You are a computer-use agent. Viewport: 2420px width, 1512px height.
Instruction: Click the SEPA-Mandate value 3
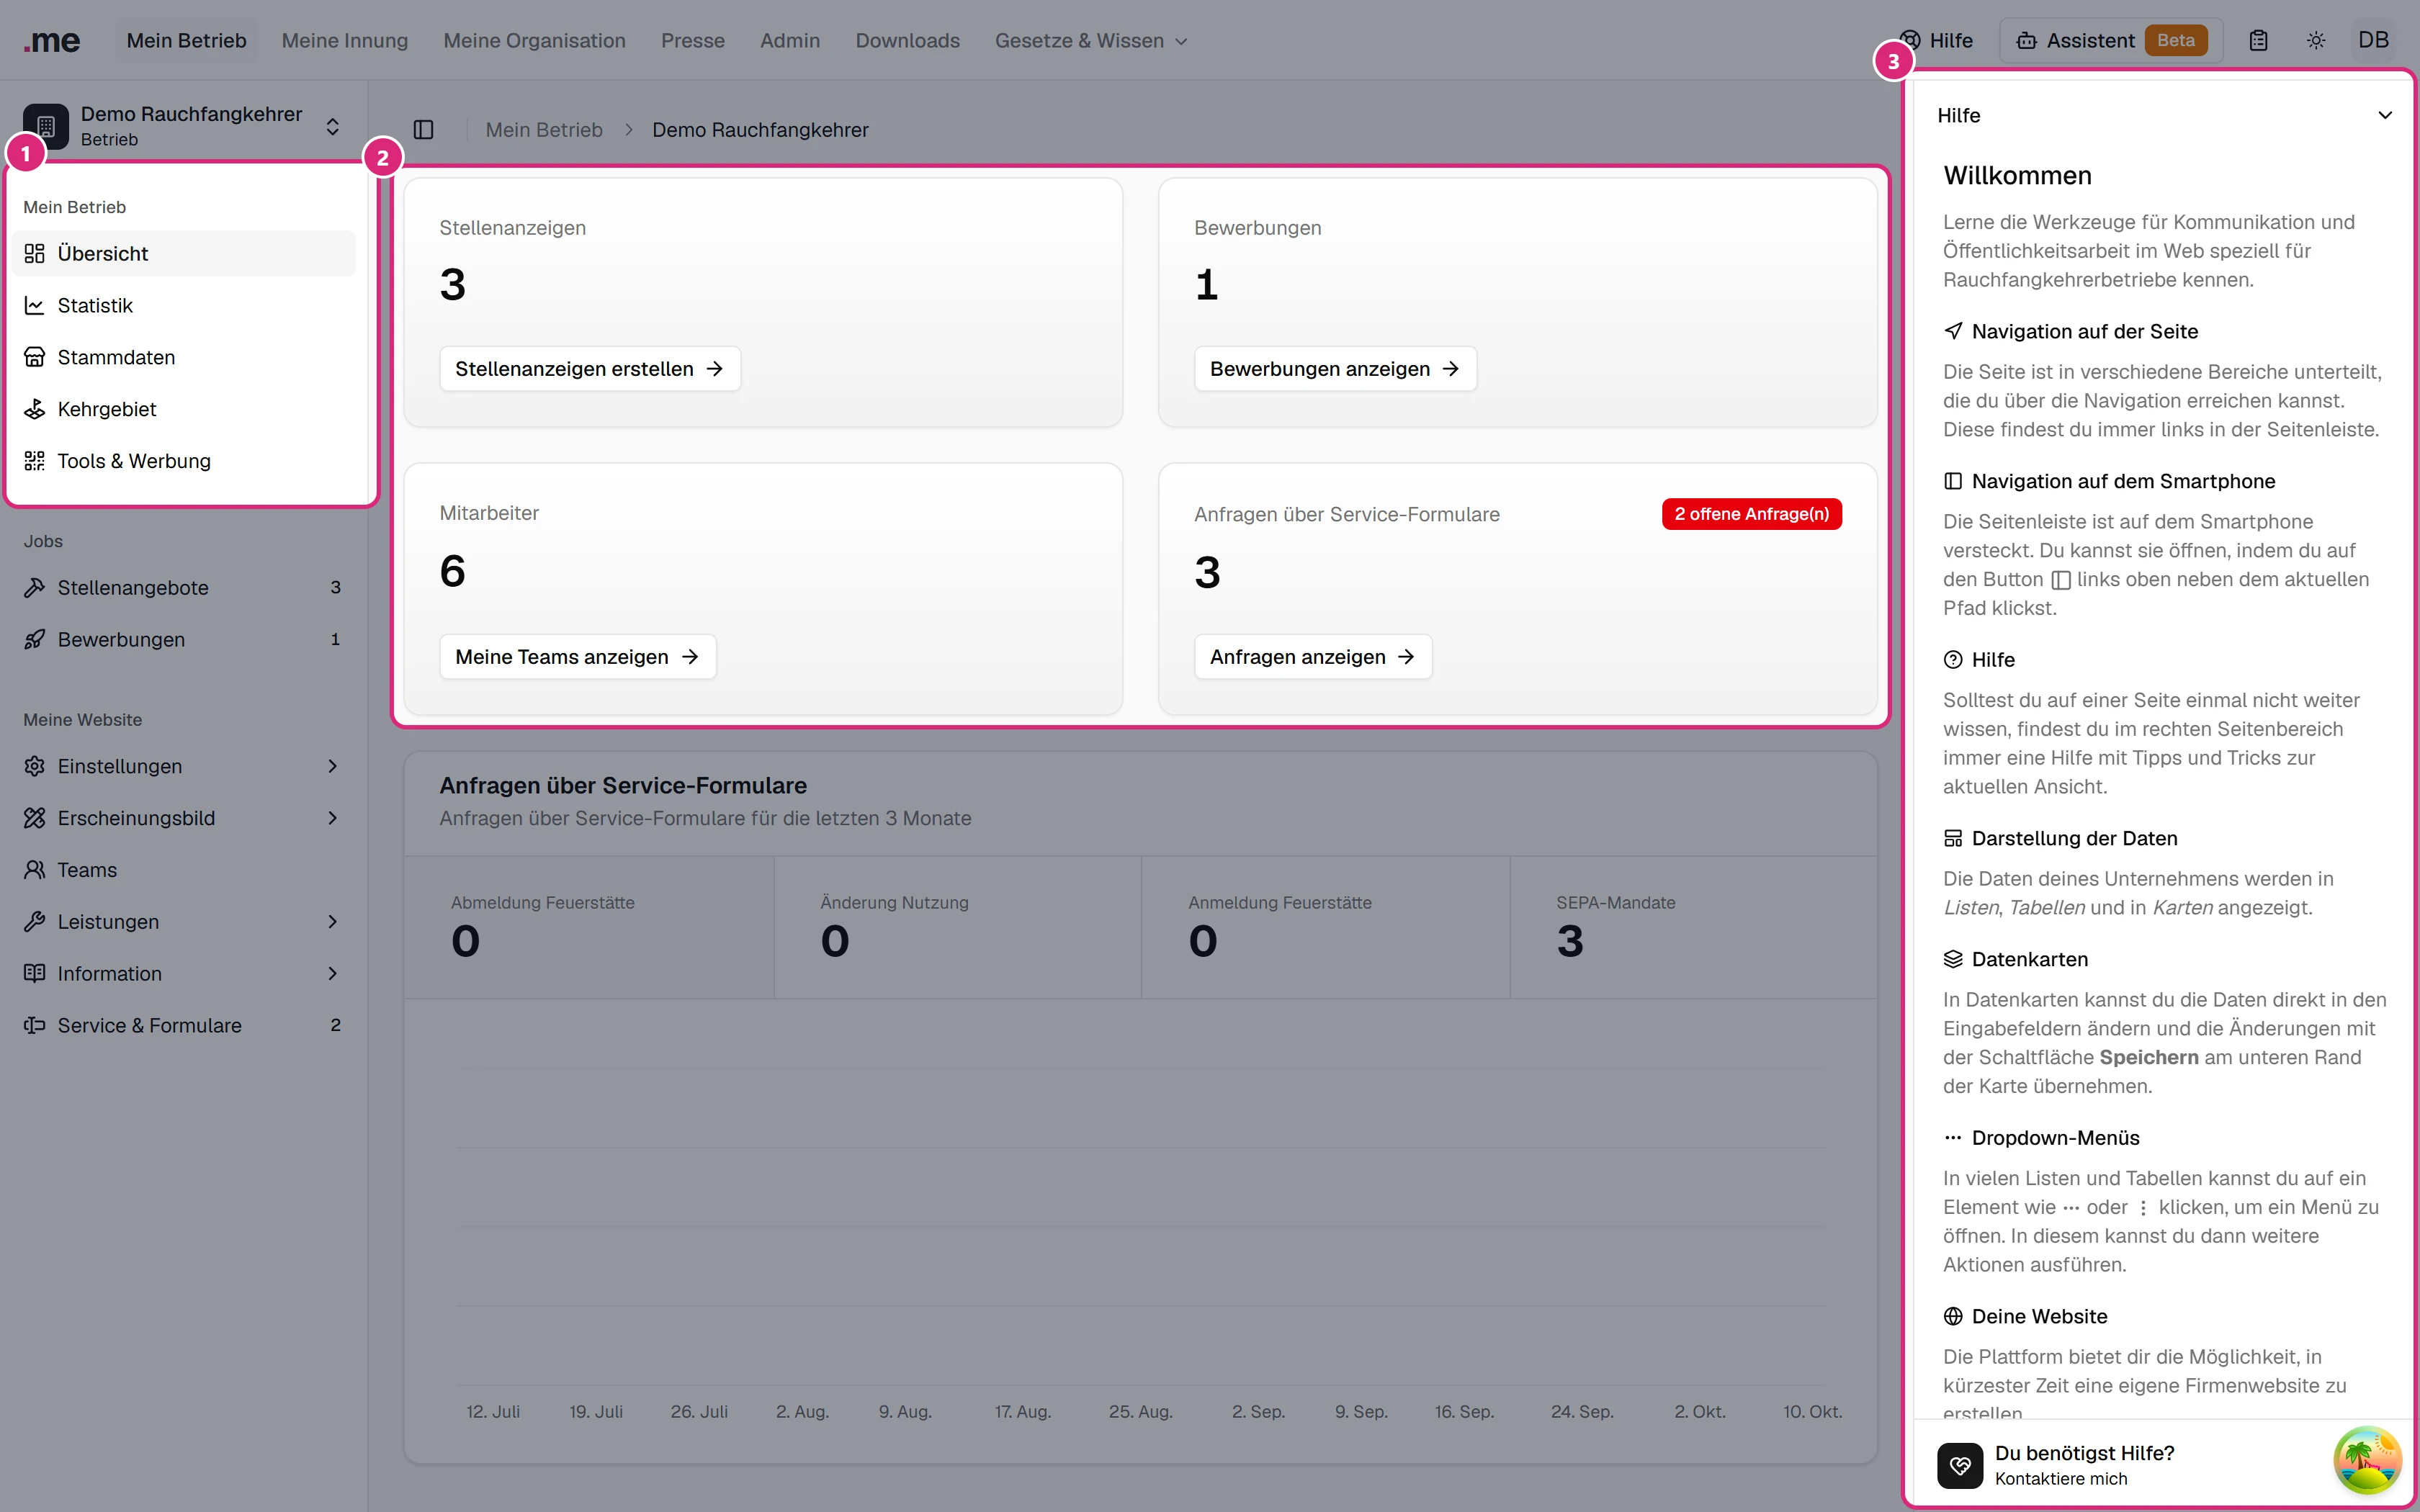pyautogui.click(x=1570, y=941)
